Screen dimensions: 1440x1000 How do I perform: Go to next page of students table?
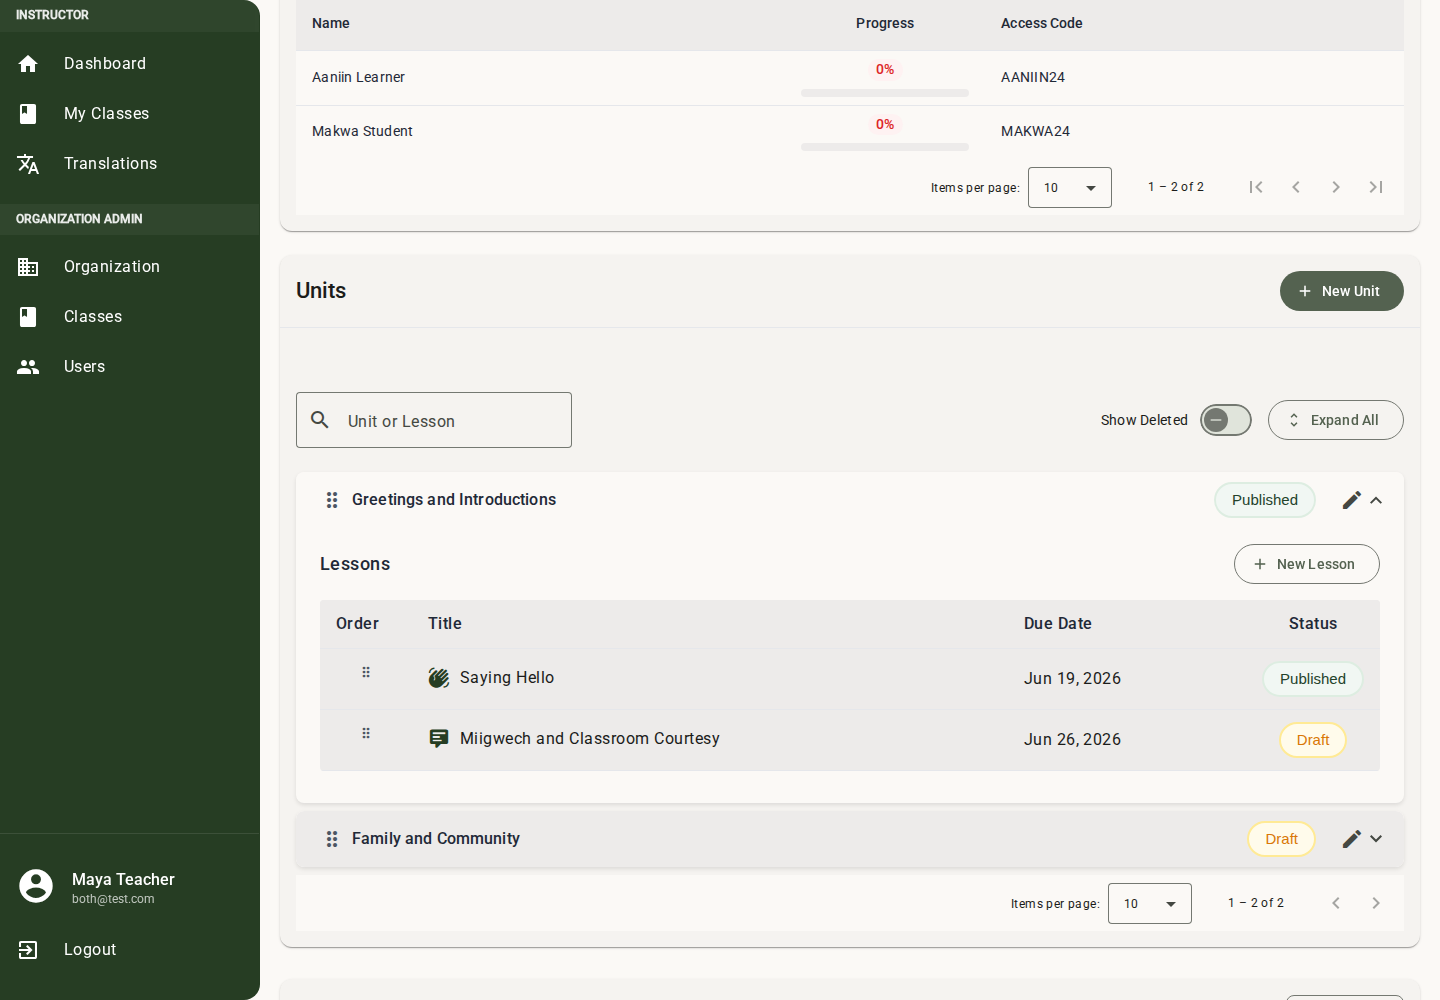click(1336, 187)
